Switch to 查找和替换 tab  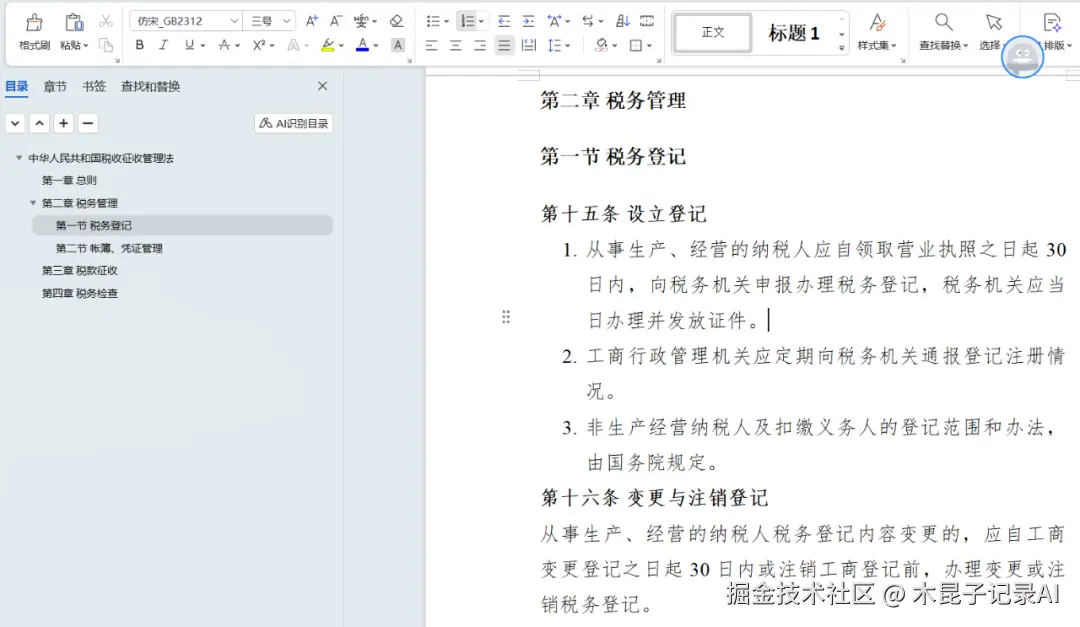tap(150, 86)
